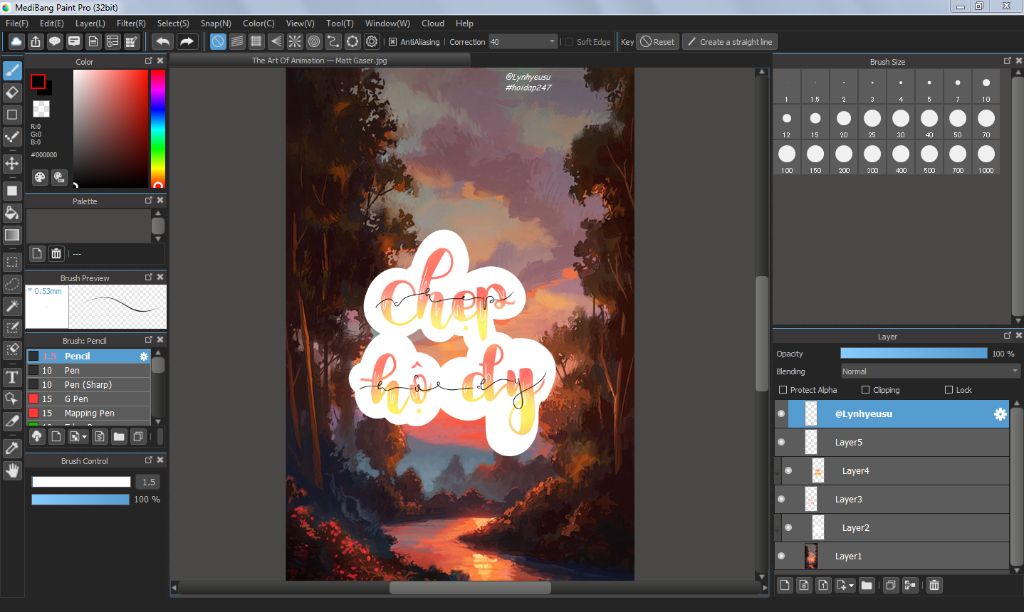Select Layer2 in layer list
Image resolution: width=1024 pixels, height=612 pixels.
(892, 528)
